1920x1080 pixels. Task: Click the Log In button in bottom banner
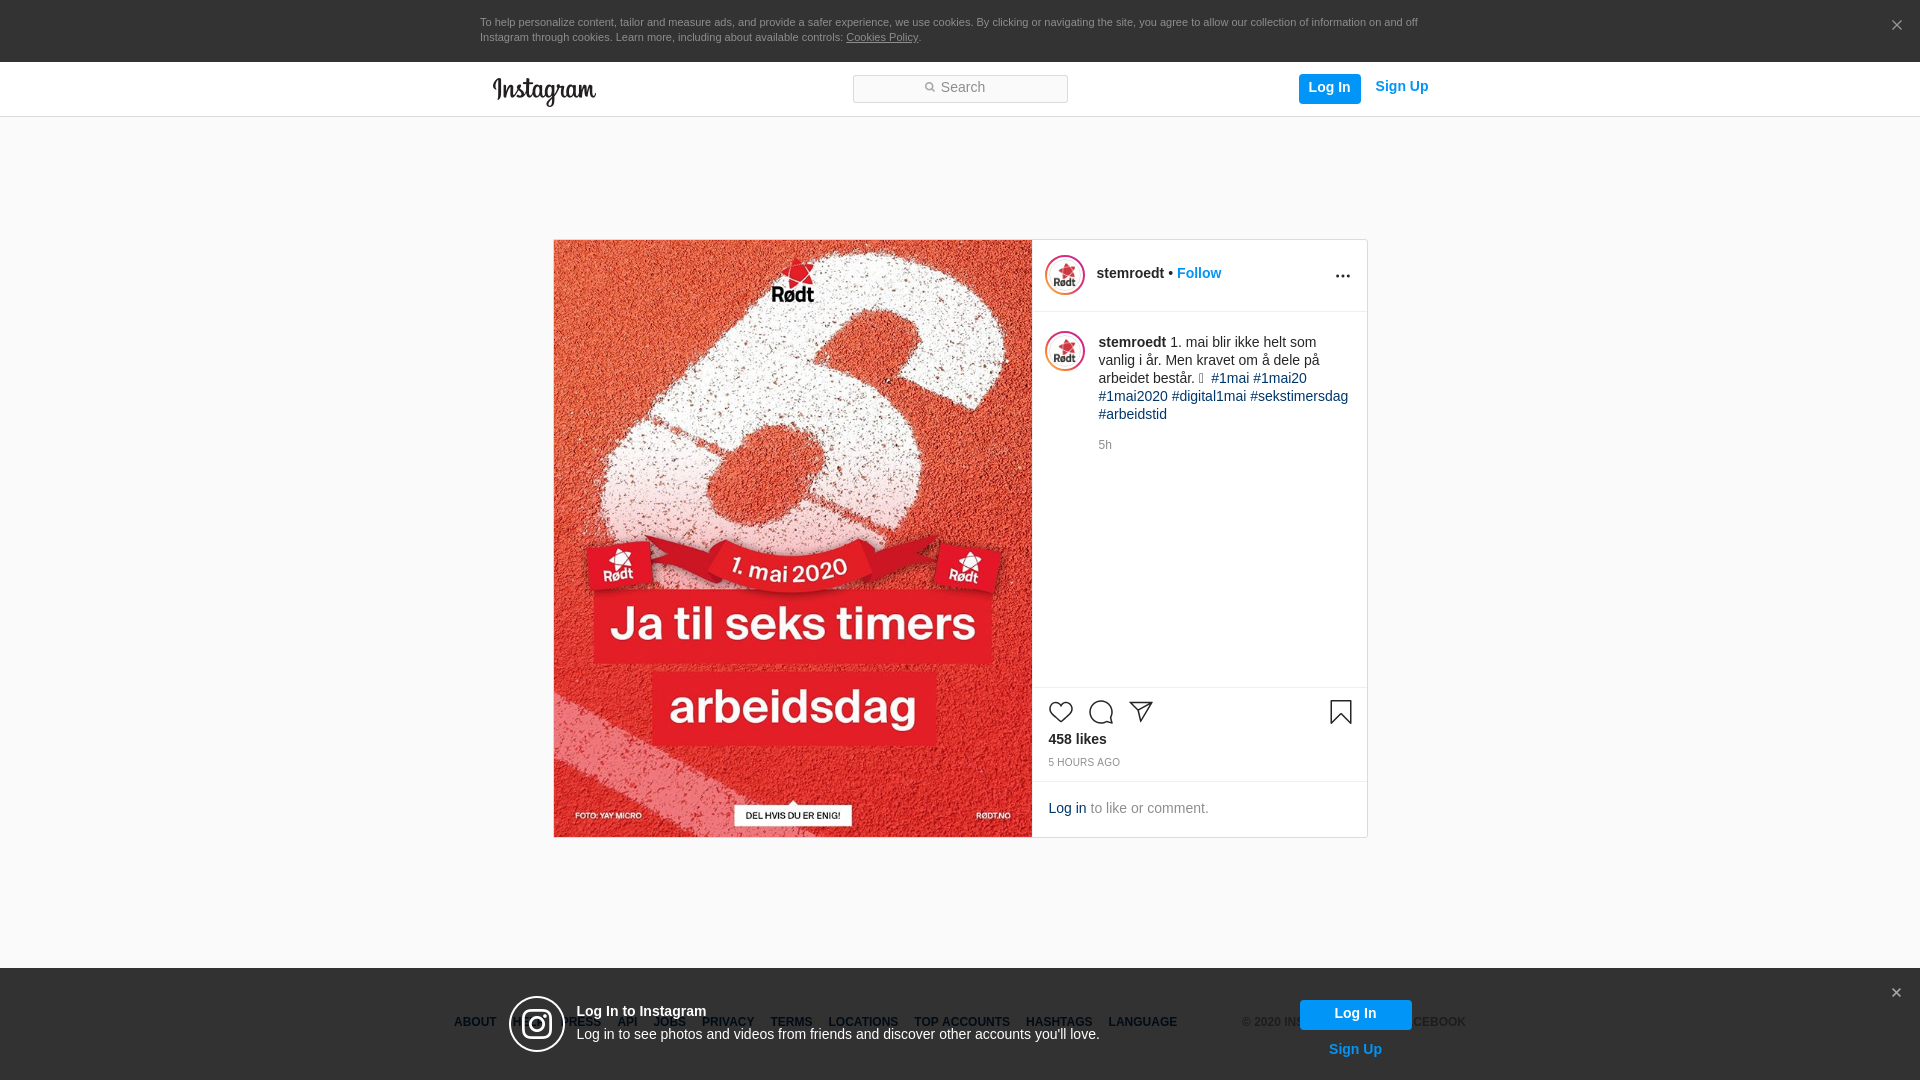tap(1356, 1014)
